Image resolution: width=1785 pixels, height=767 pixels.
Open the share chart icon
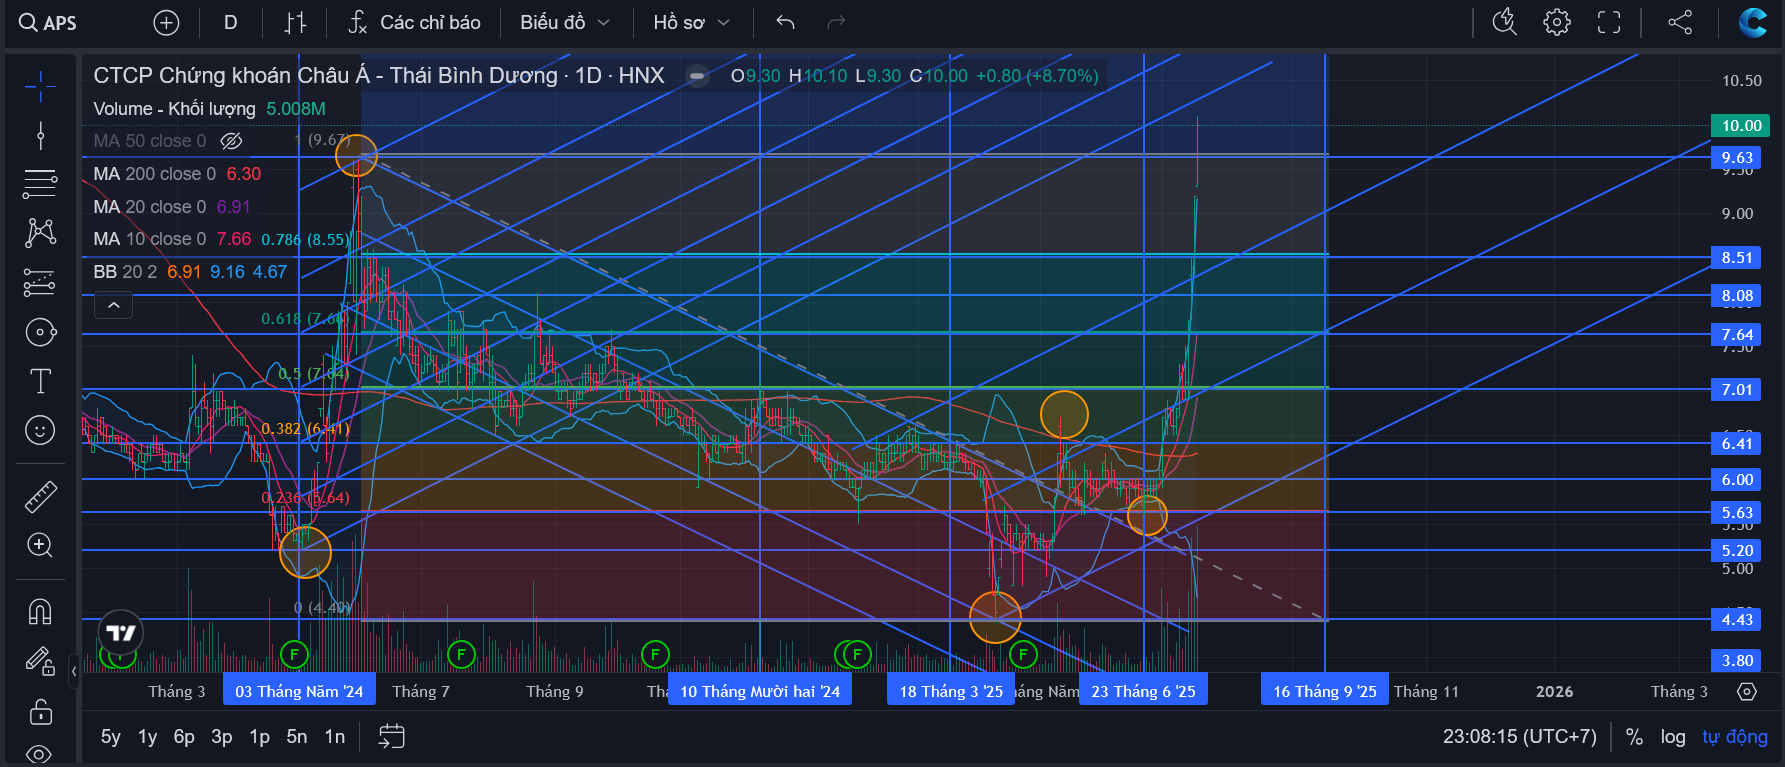[x=1680, y=22]
